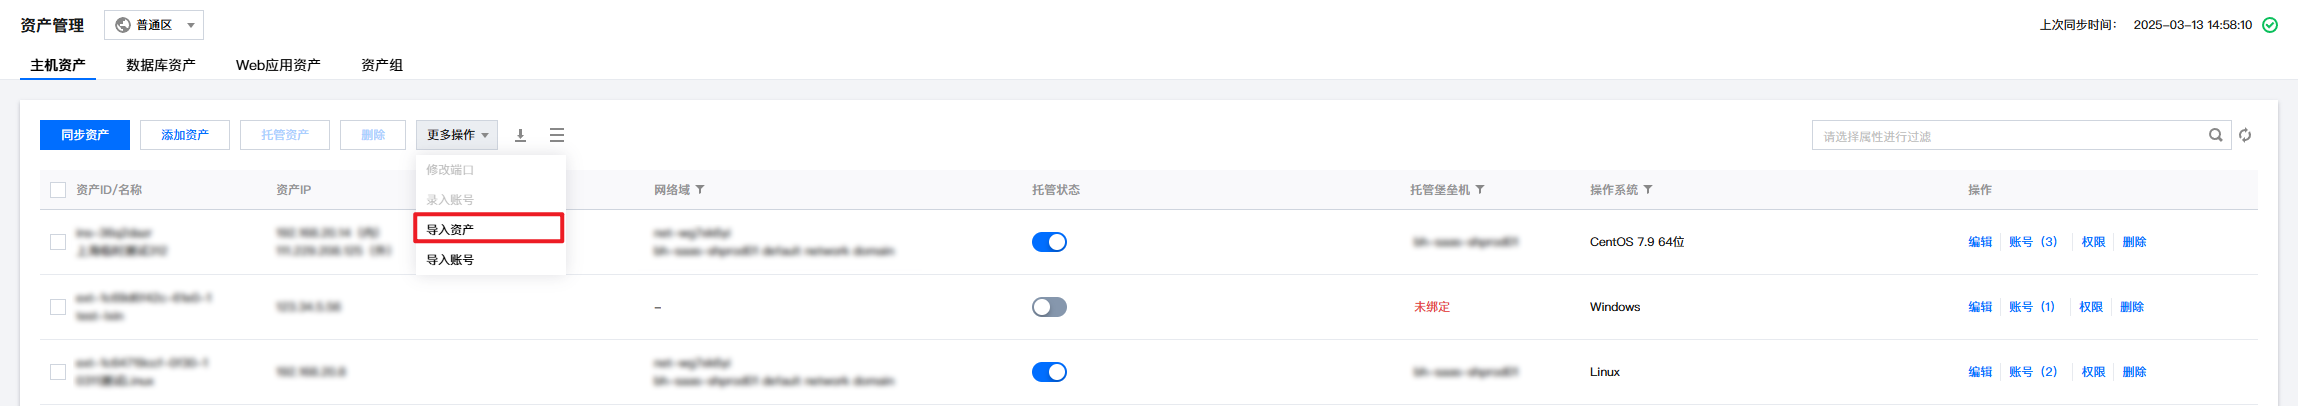Focus the attribute filter search field
Screen dimensions: 2298x406
click(2010, 136)
